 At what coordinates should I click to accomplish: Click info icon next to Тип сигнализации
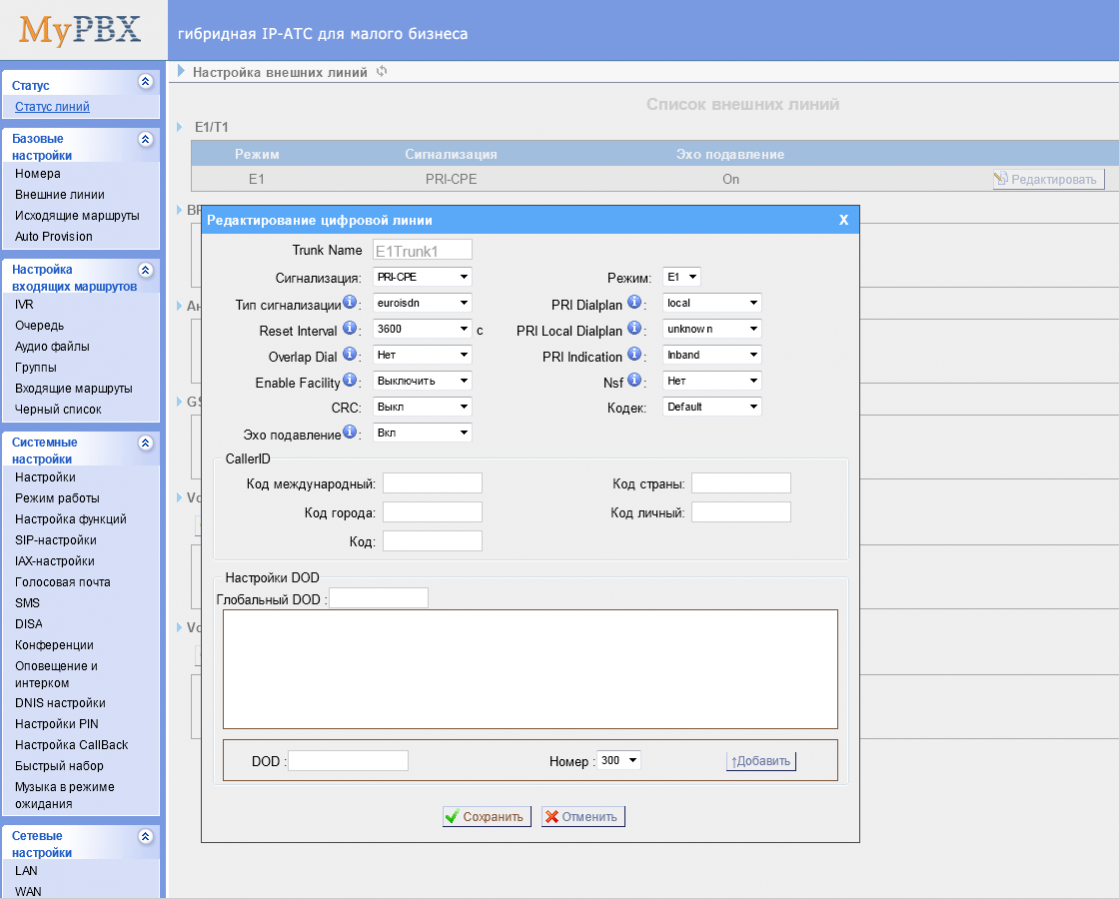(x=350, y=302)
